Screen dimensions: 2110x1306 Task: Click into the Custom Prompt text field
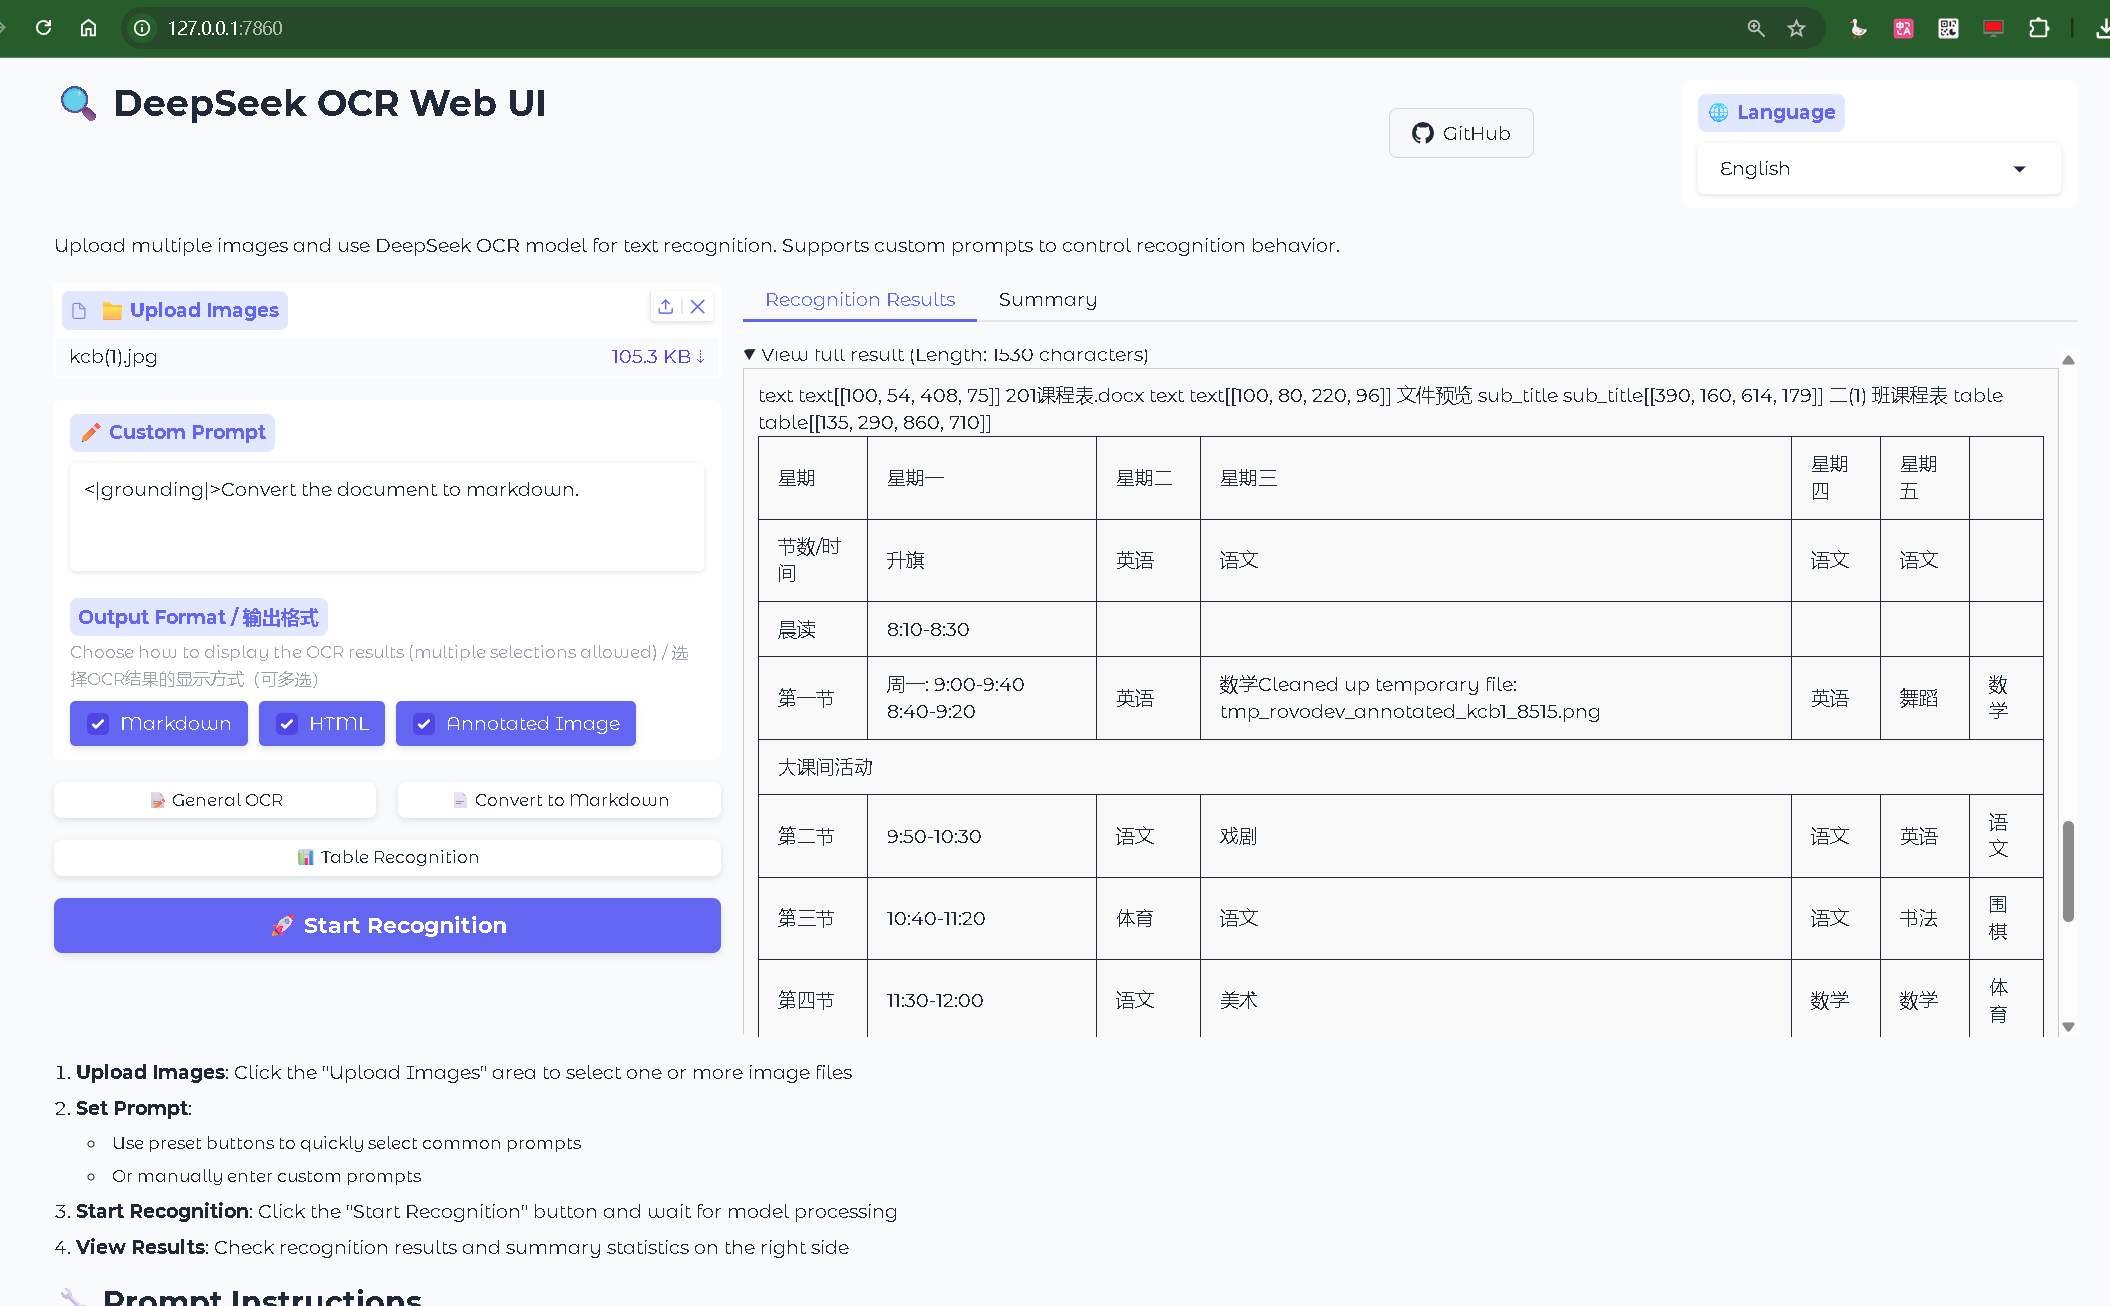pyautogui.click(x=386, y=516)
